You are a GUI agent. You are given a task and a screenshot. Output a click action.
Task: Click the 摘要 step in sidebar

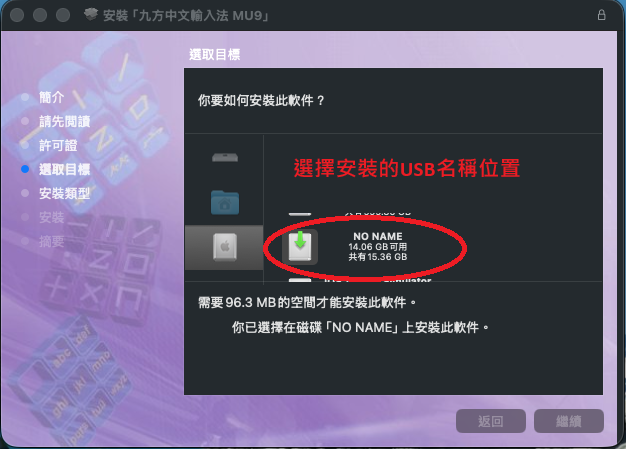52,241
